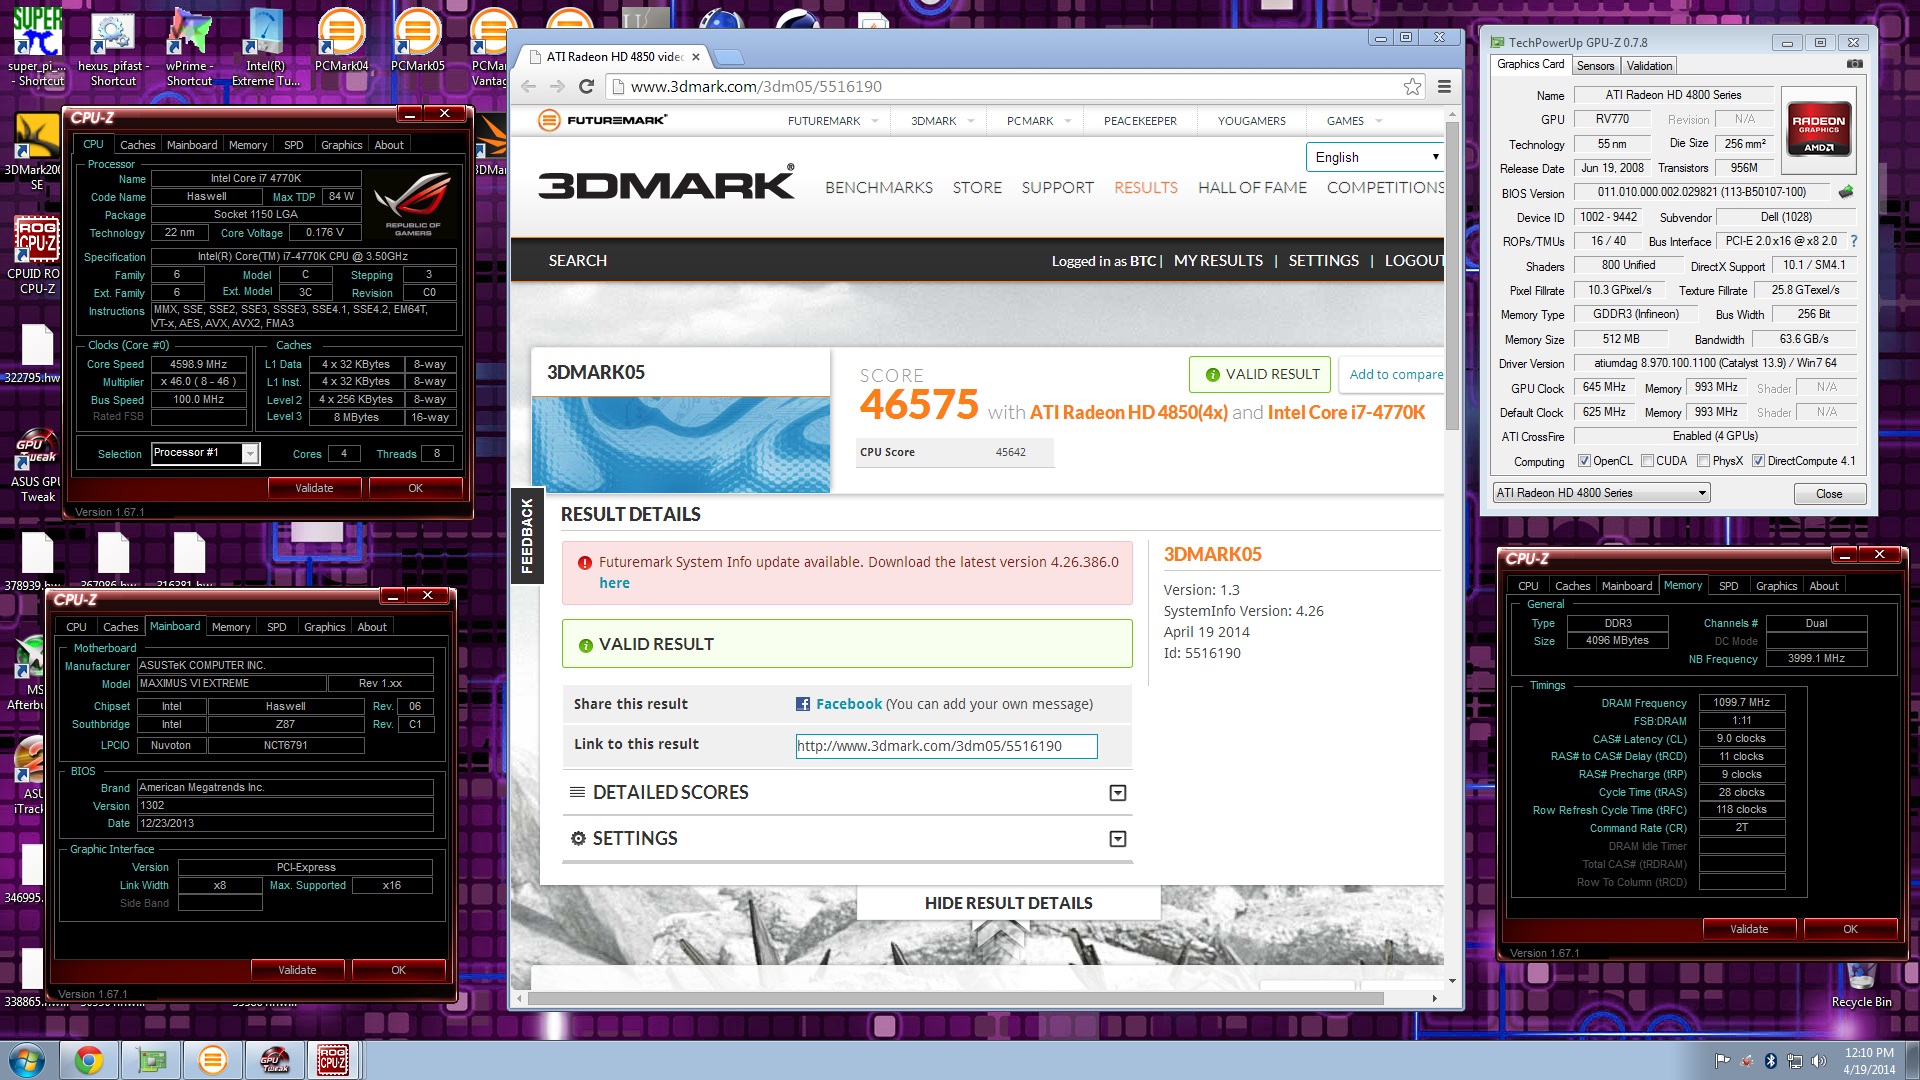
Task: Click the browser horizontal scrollbar thumb
Action: point(955,998)
